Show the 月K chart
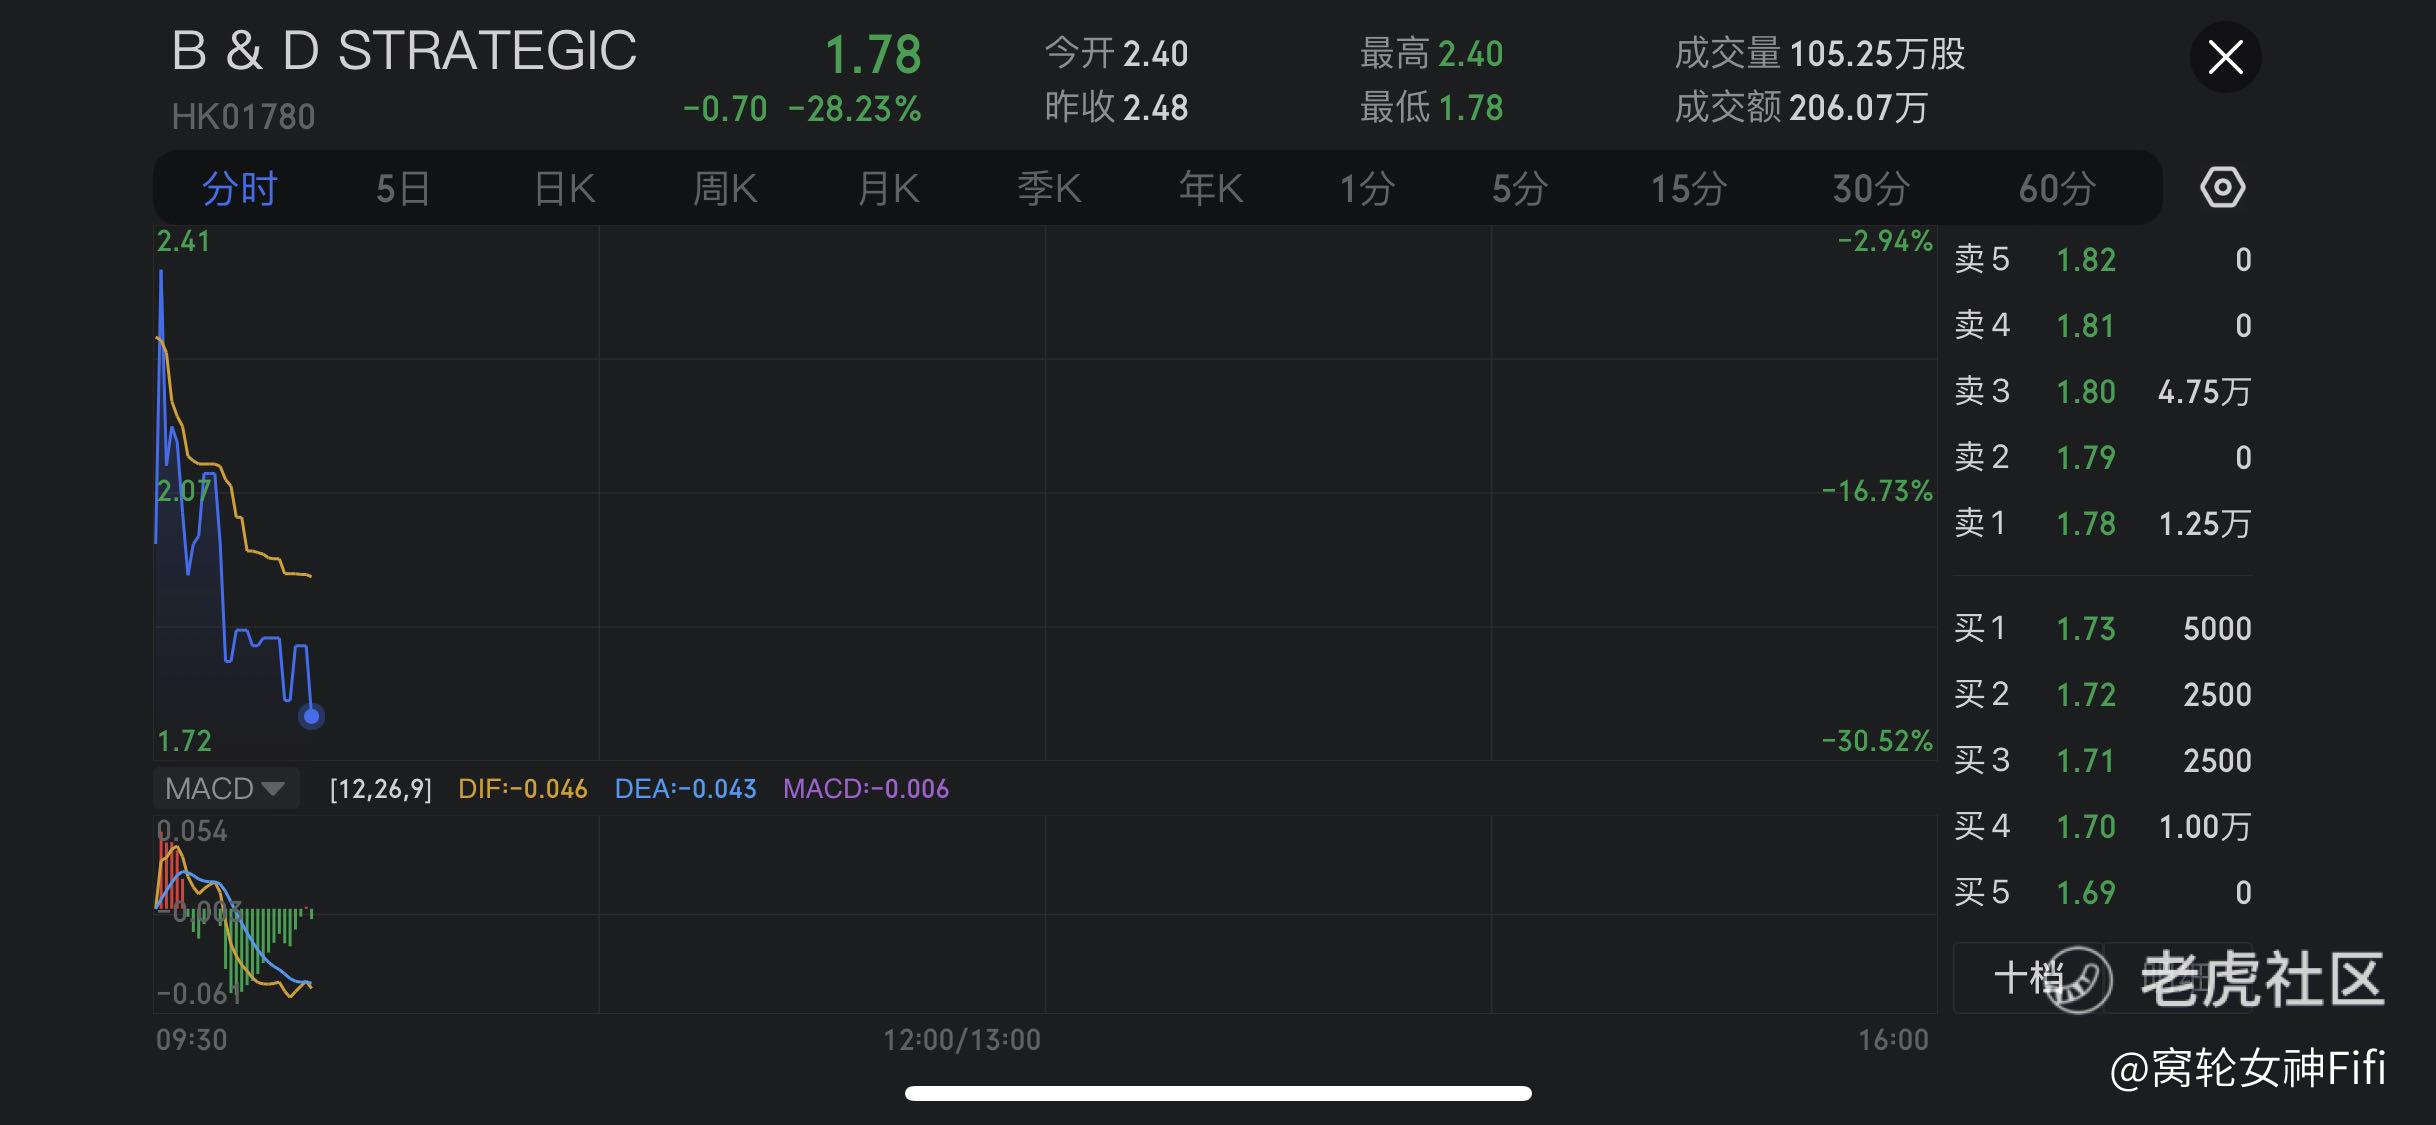2436x1125 pixels. 888,188
